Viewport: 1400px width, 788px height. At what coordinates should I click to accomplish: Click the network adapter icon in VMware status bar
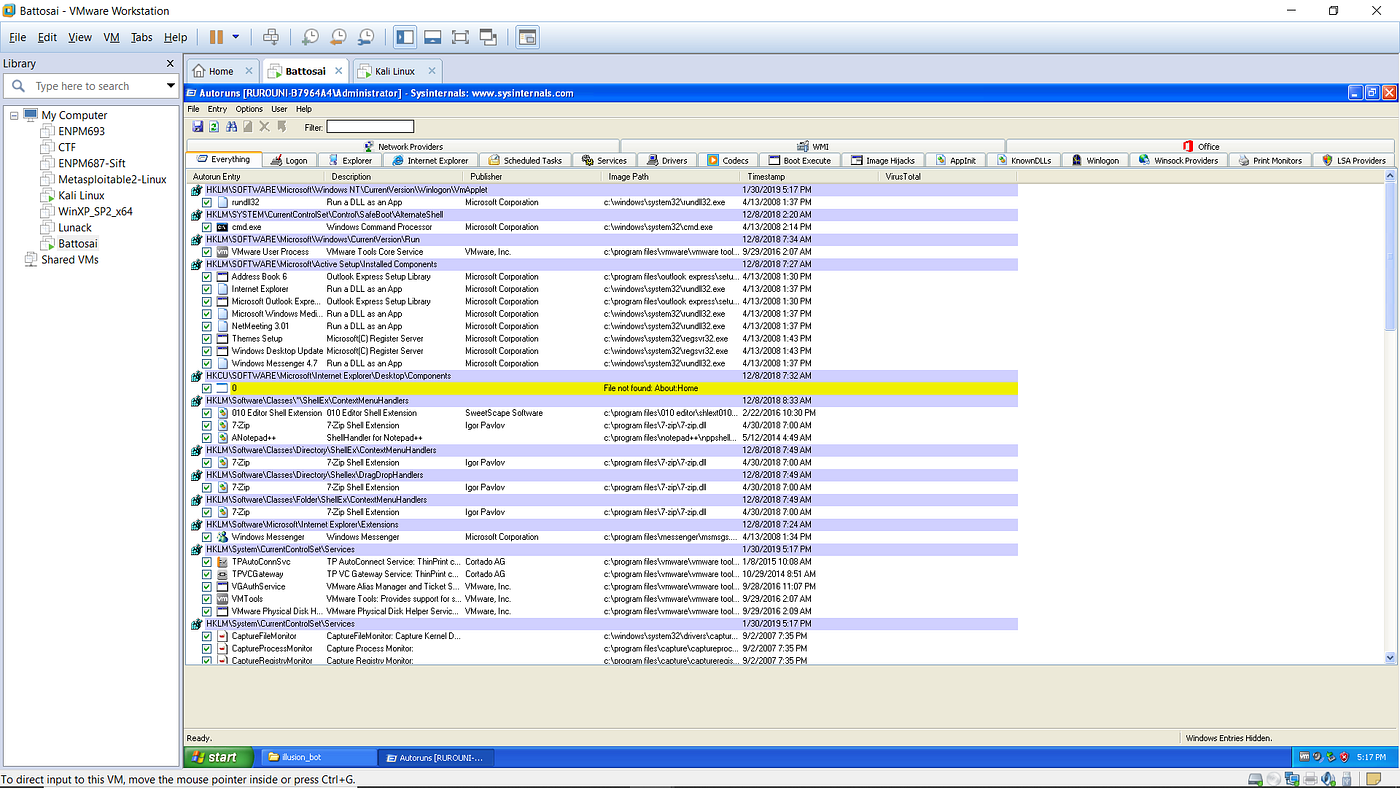click(x=1292, y=779)
